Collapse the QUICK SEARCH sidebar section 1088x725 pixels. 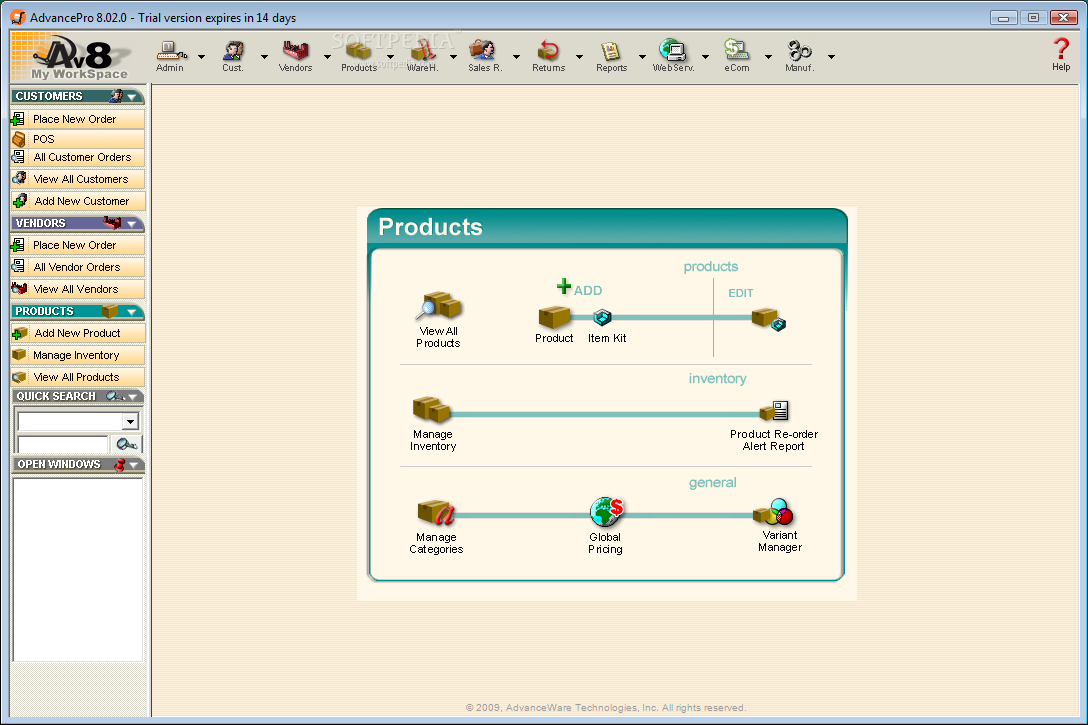click(132, 397)
